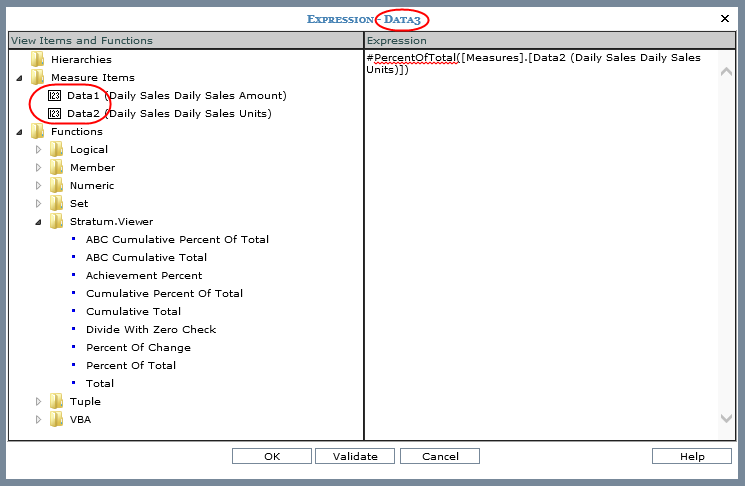Select the Total function item

click(x=100, y=384)
